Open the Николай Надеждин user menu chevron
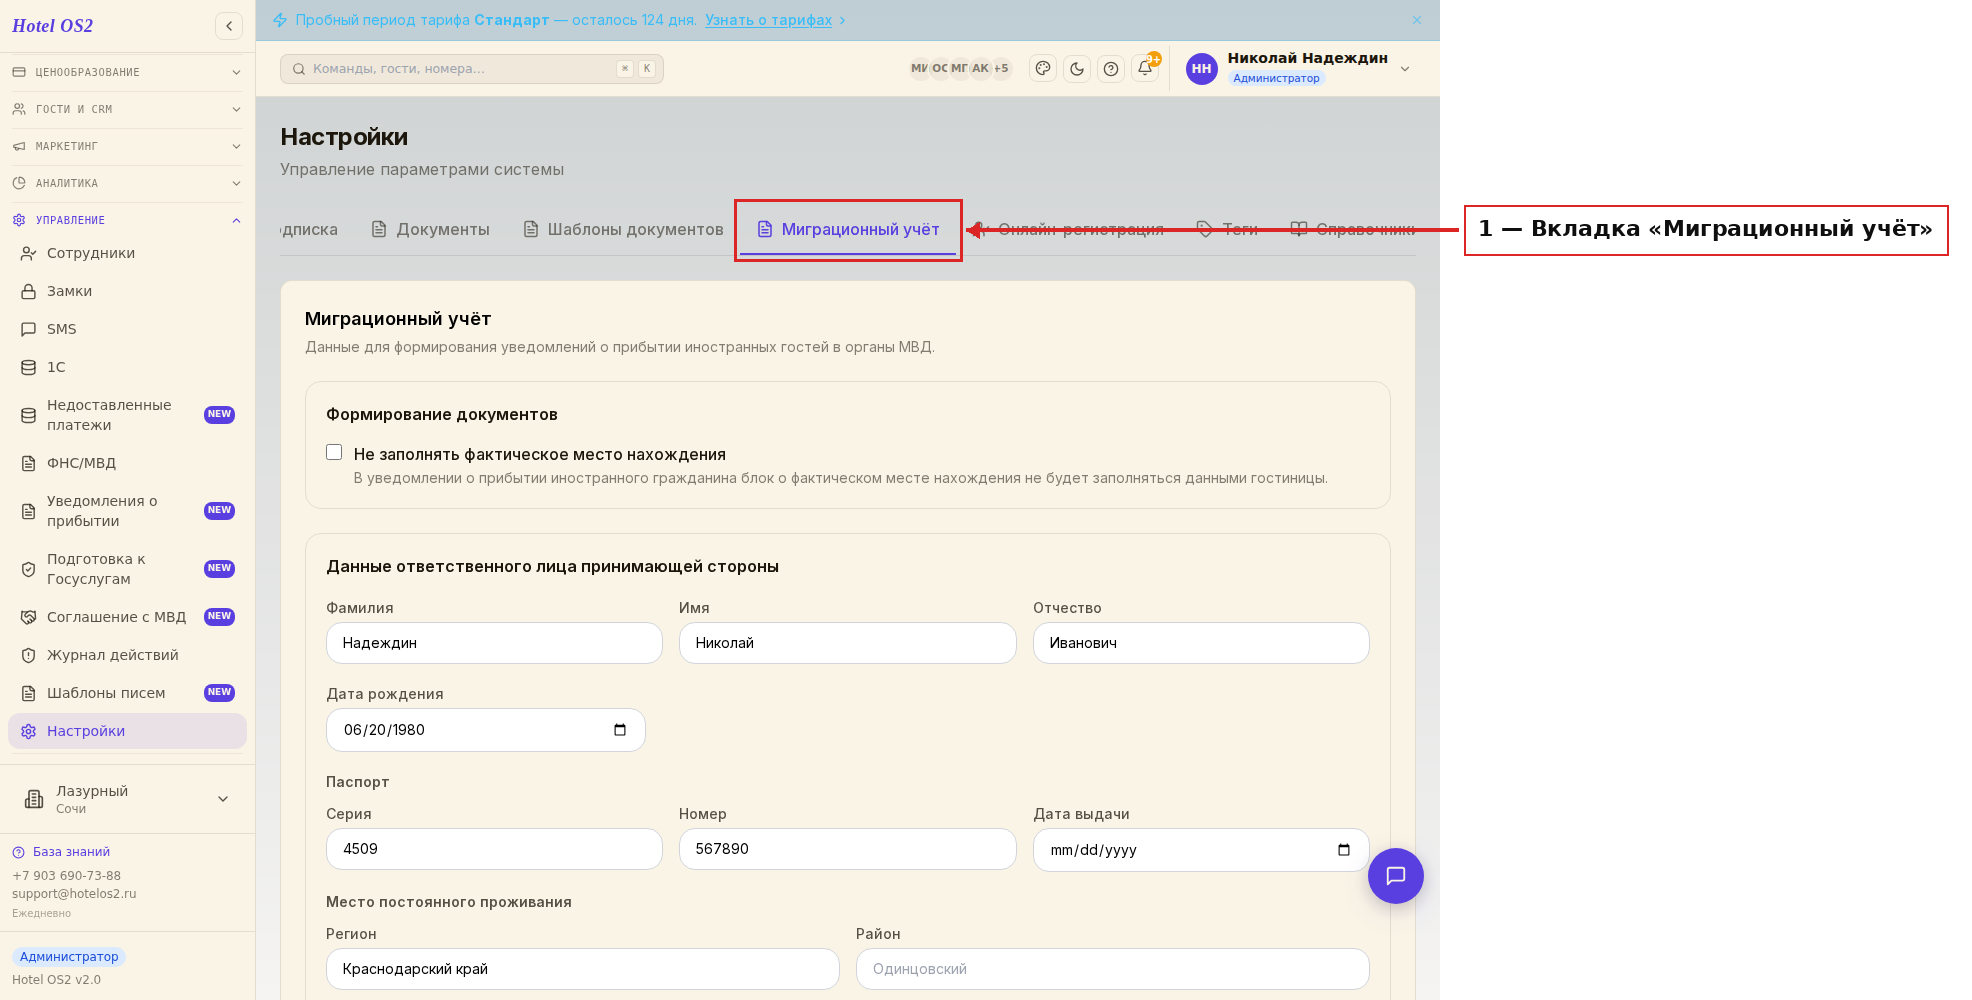 (x=1405, y=69)
